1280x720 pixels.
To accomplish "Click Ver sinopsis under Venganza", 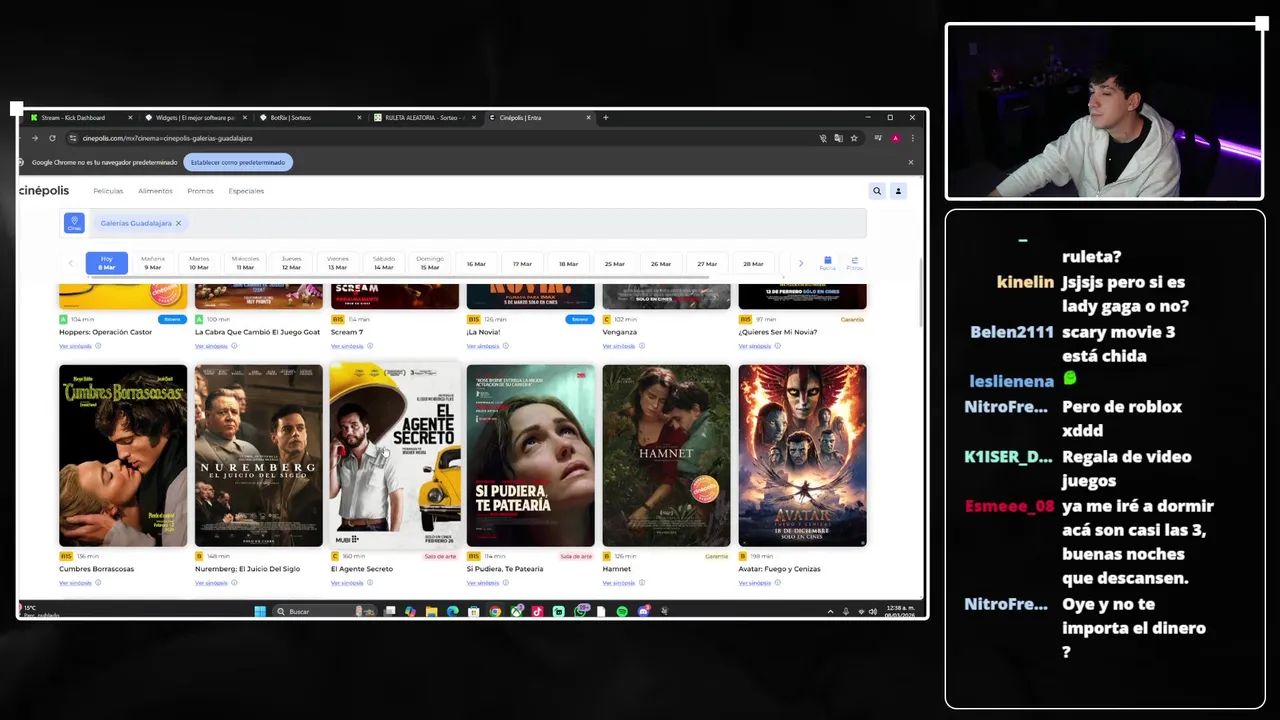I will tap(619, 346).
